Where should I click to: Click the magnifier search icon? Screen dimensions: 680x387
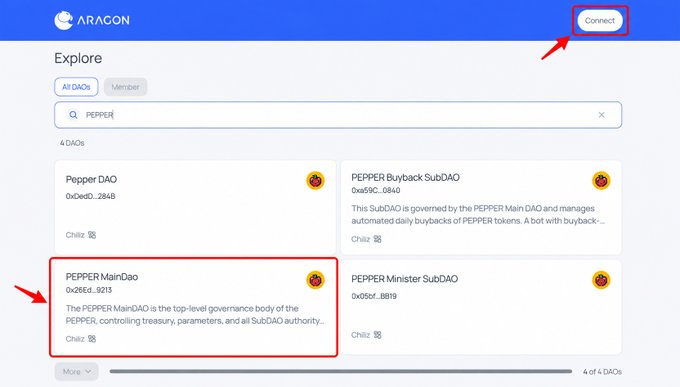pos(73,115)
